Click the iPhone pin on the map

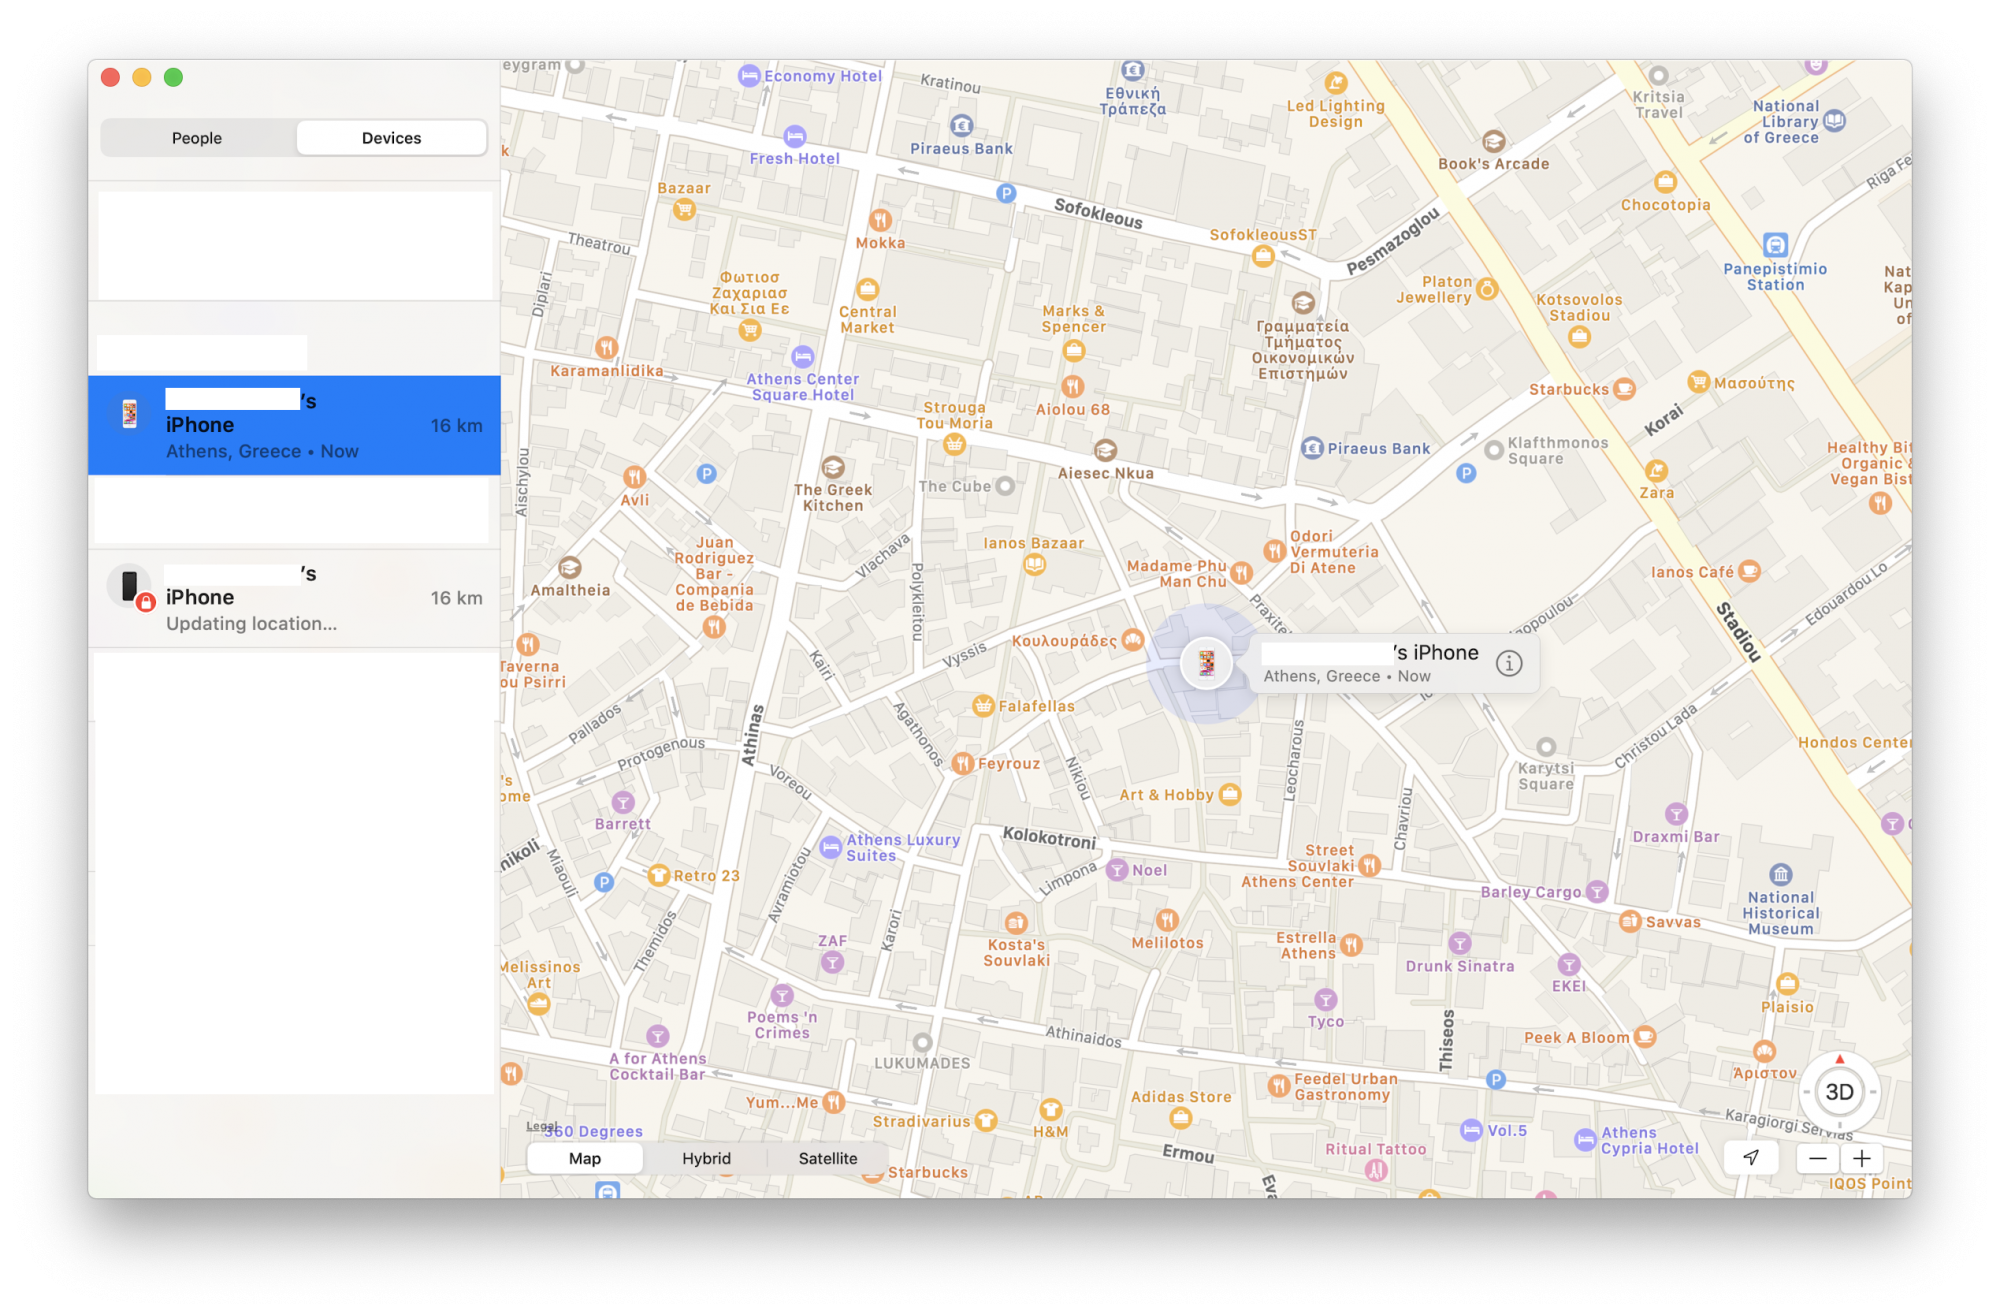click(x=1207, y=663)
